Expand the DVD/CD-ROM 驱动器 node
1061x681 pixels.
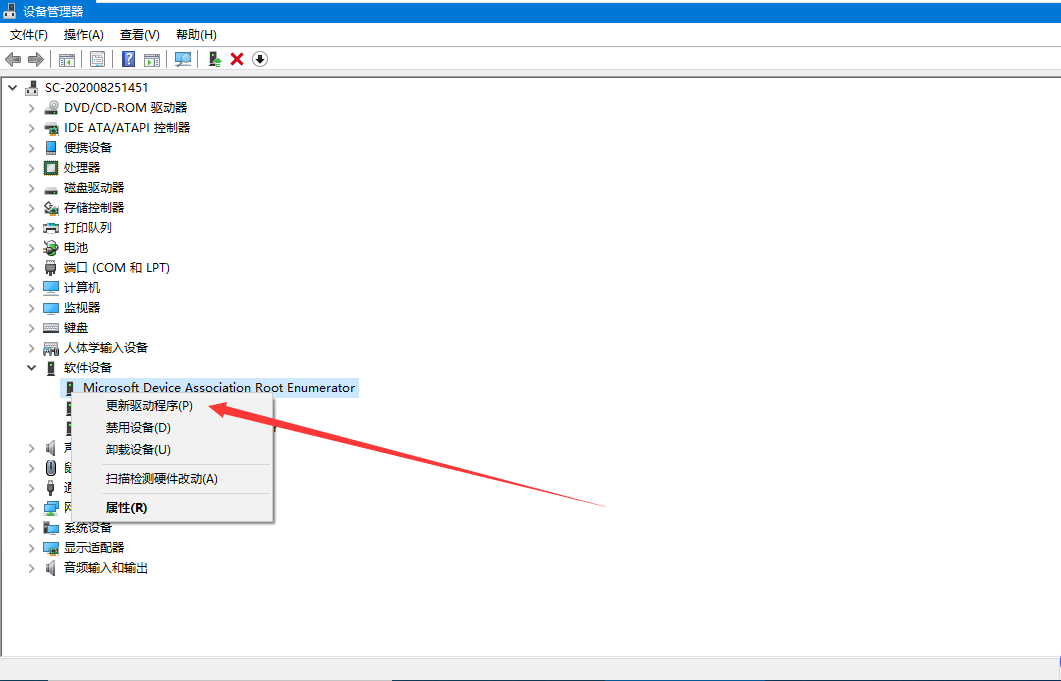click(32, 108)
